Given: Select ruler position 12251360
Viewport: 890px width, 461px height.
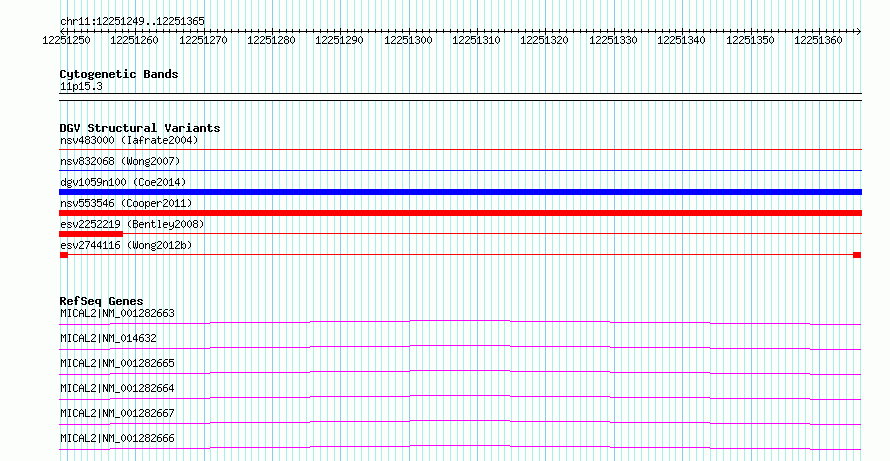Looking at the screenshot, I should click(818, 40).
